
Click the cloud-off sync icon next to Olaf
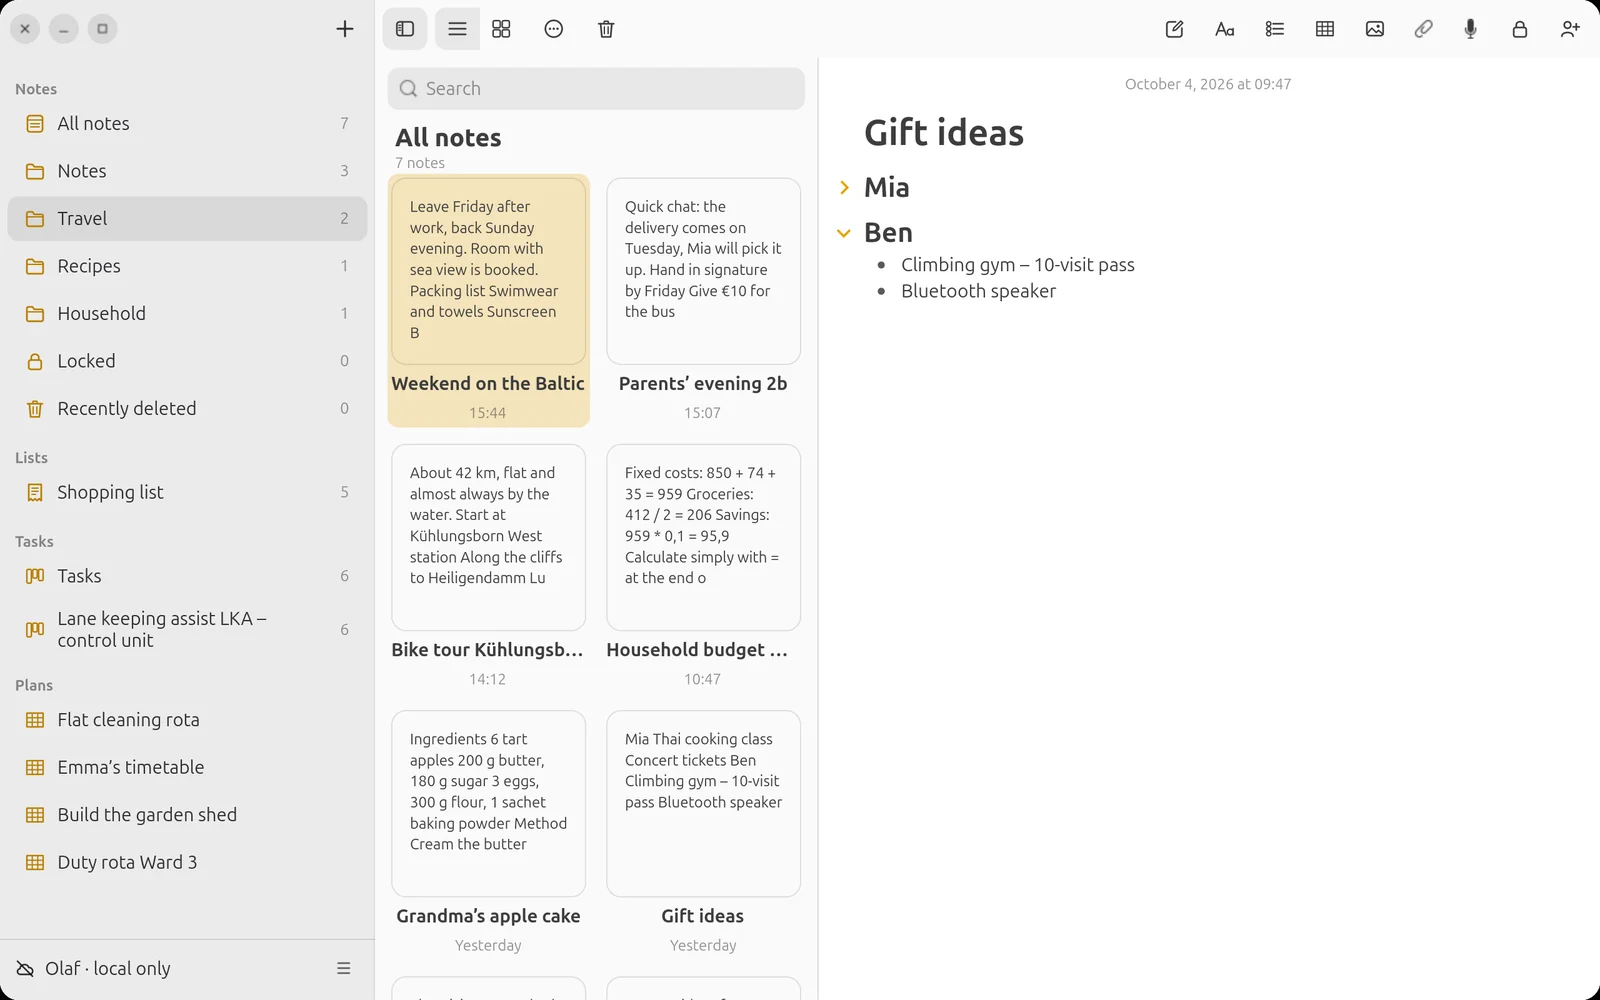click(x=25, y=968)
